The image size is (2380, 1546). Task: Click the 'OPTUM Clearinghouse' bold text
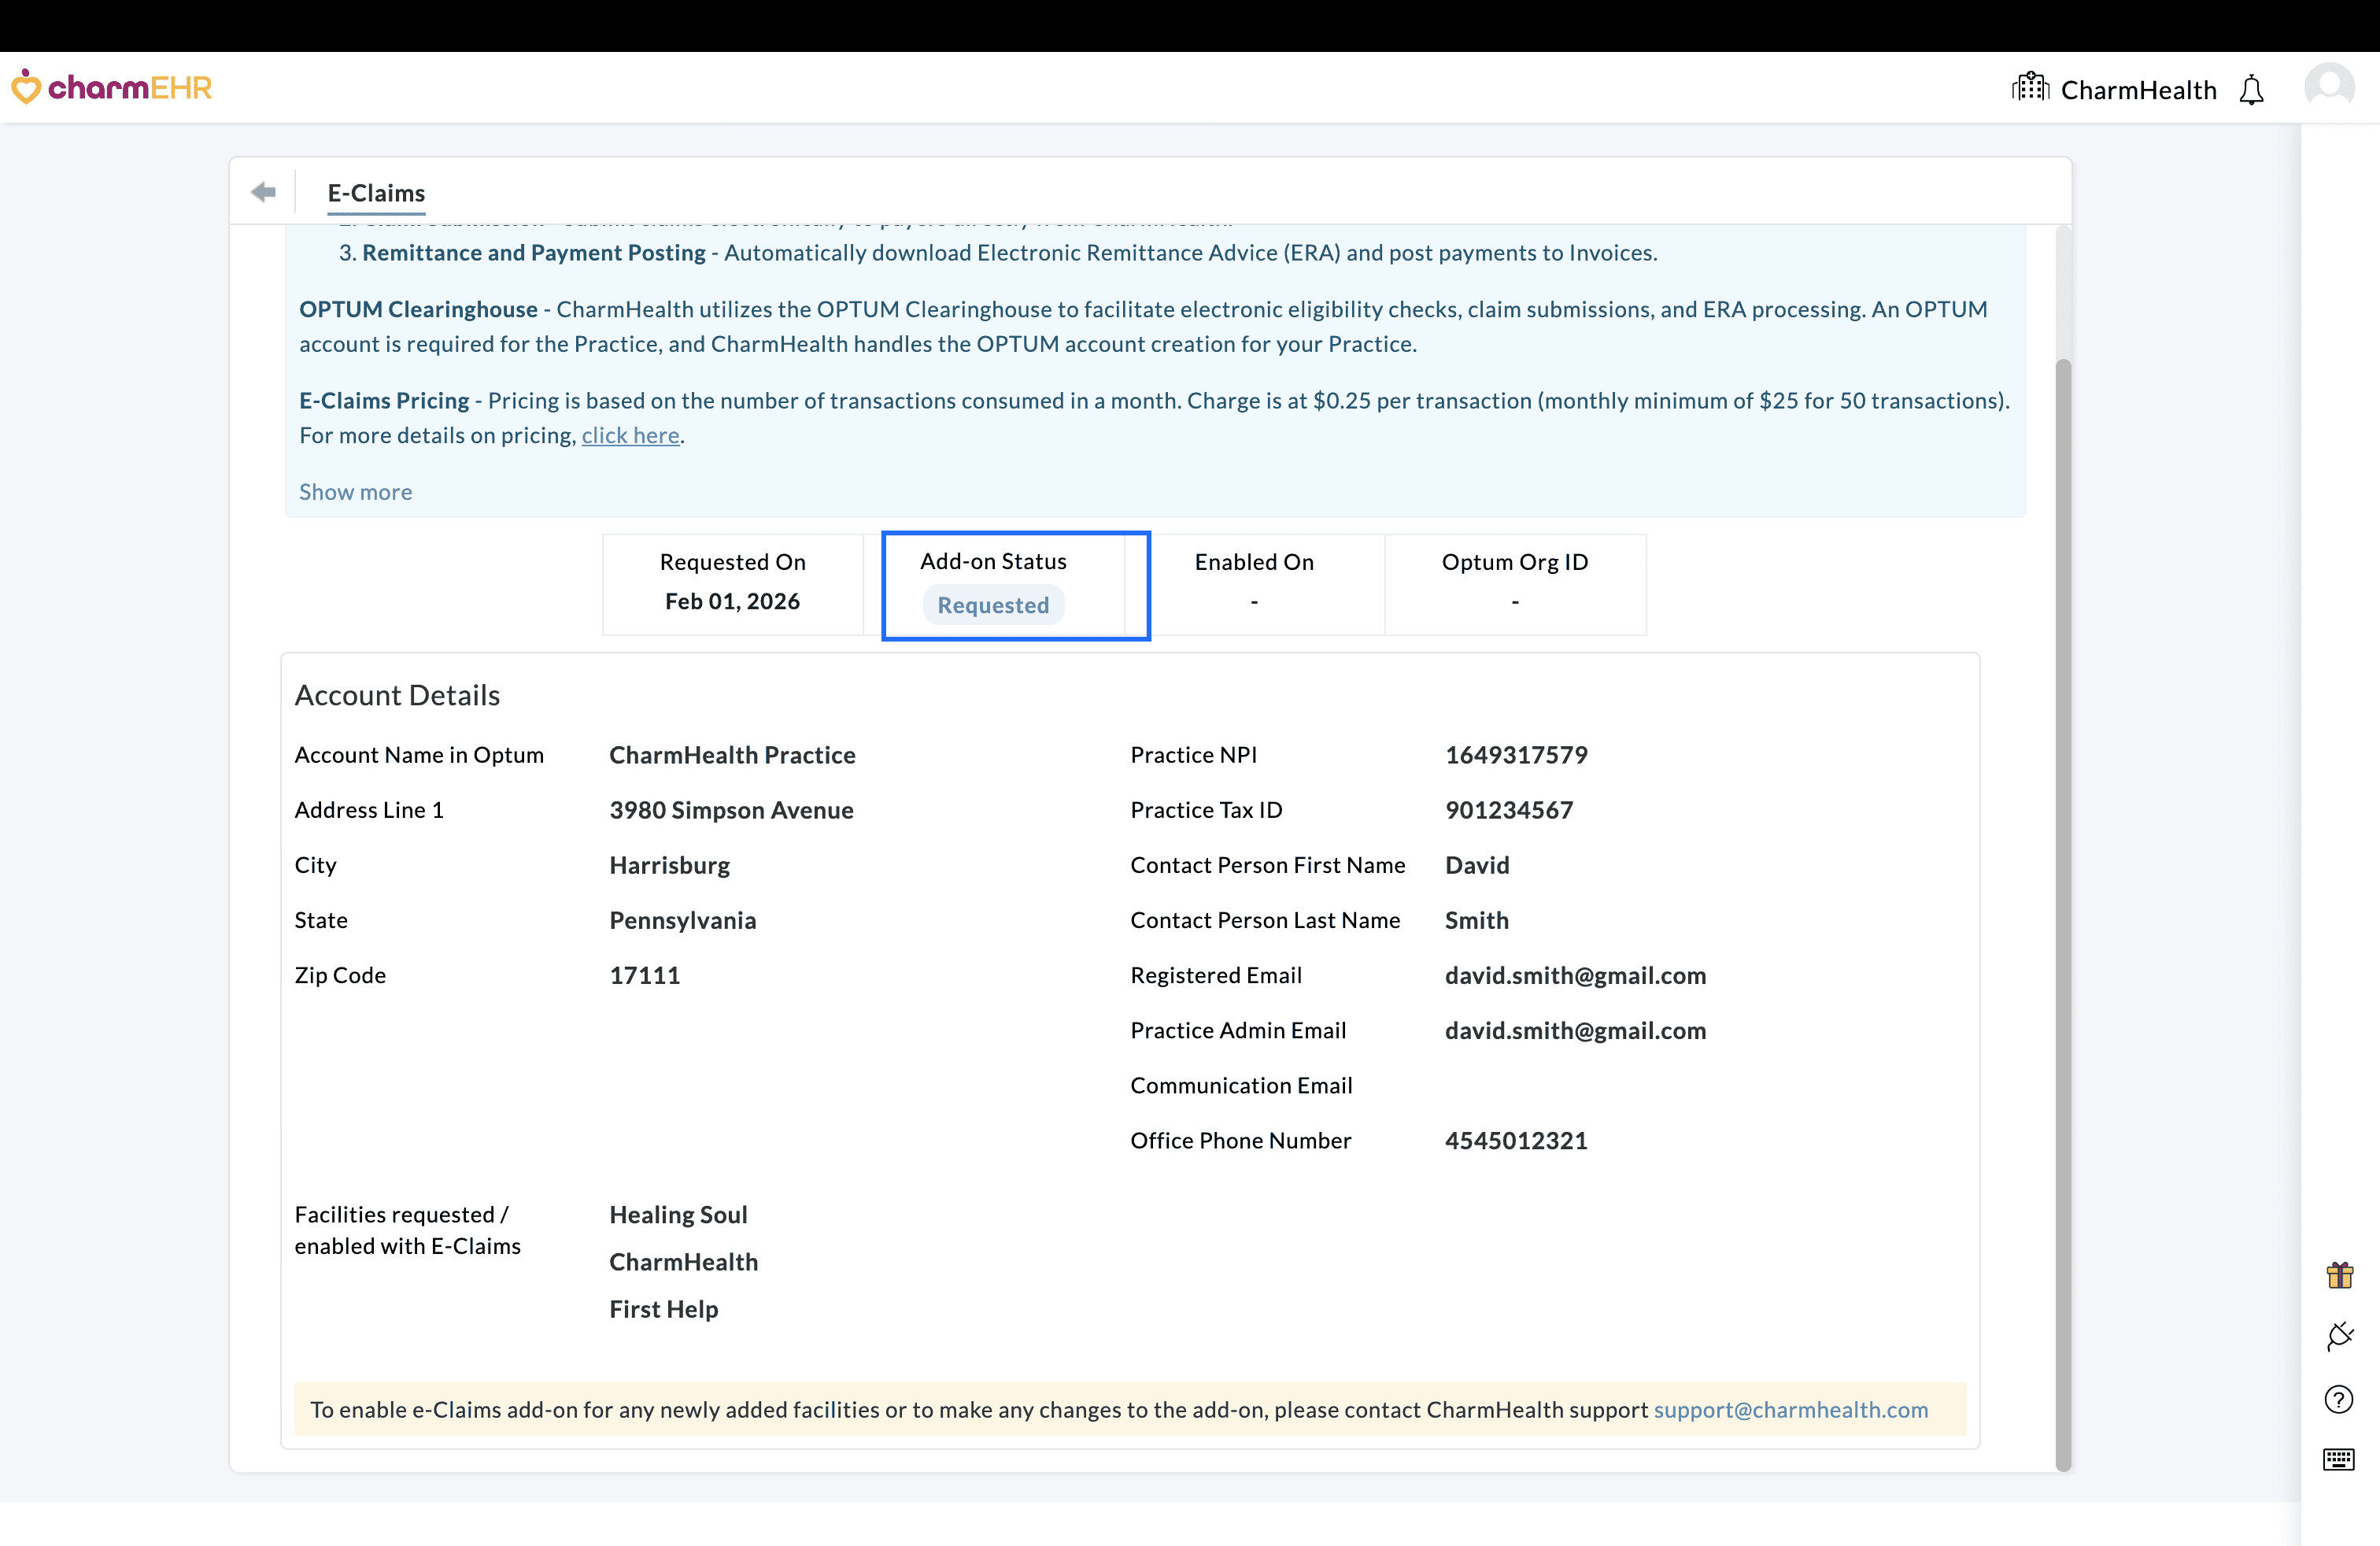418,309
